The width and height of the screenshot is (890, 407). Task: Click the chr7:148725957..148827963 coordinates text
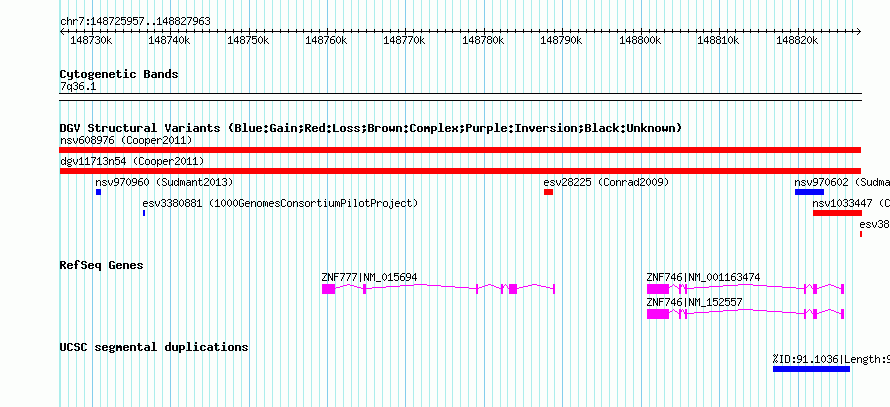pyautogui.click(x=135, y=21)
